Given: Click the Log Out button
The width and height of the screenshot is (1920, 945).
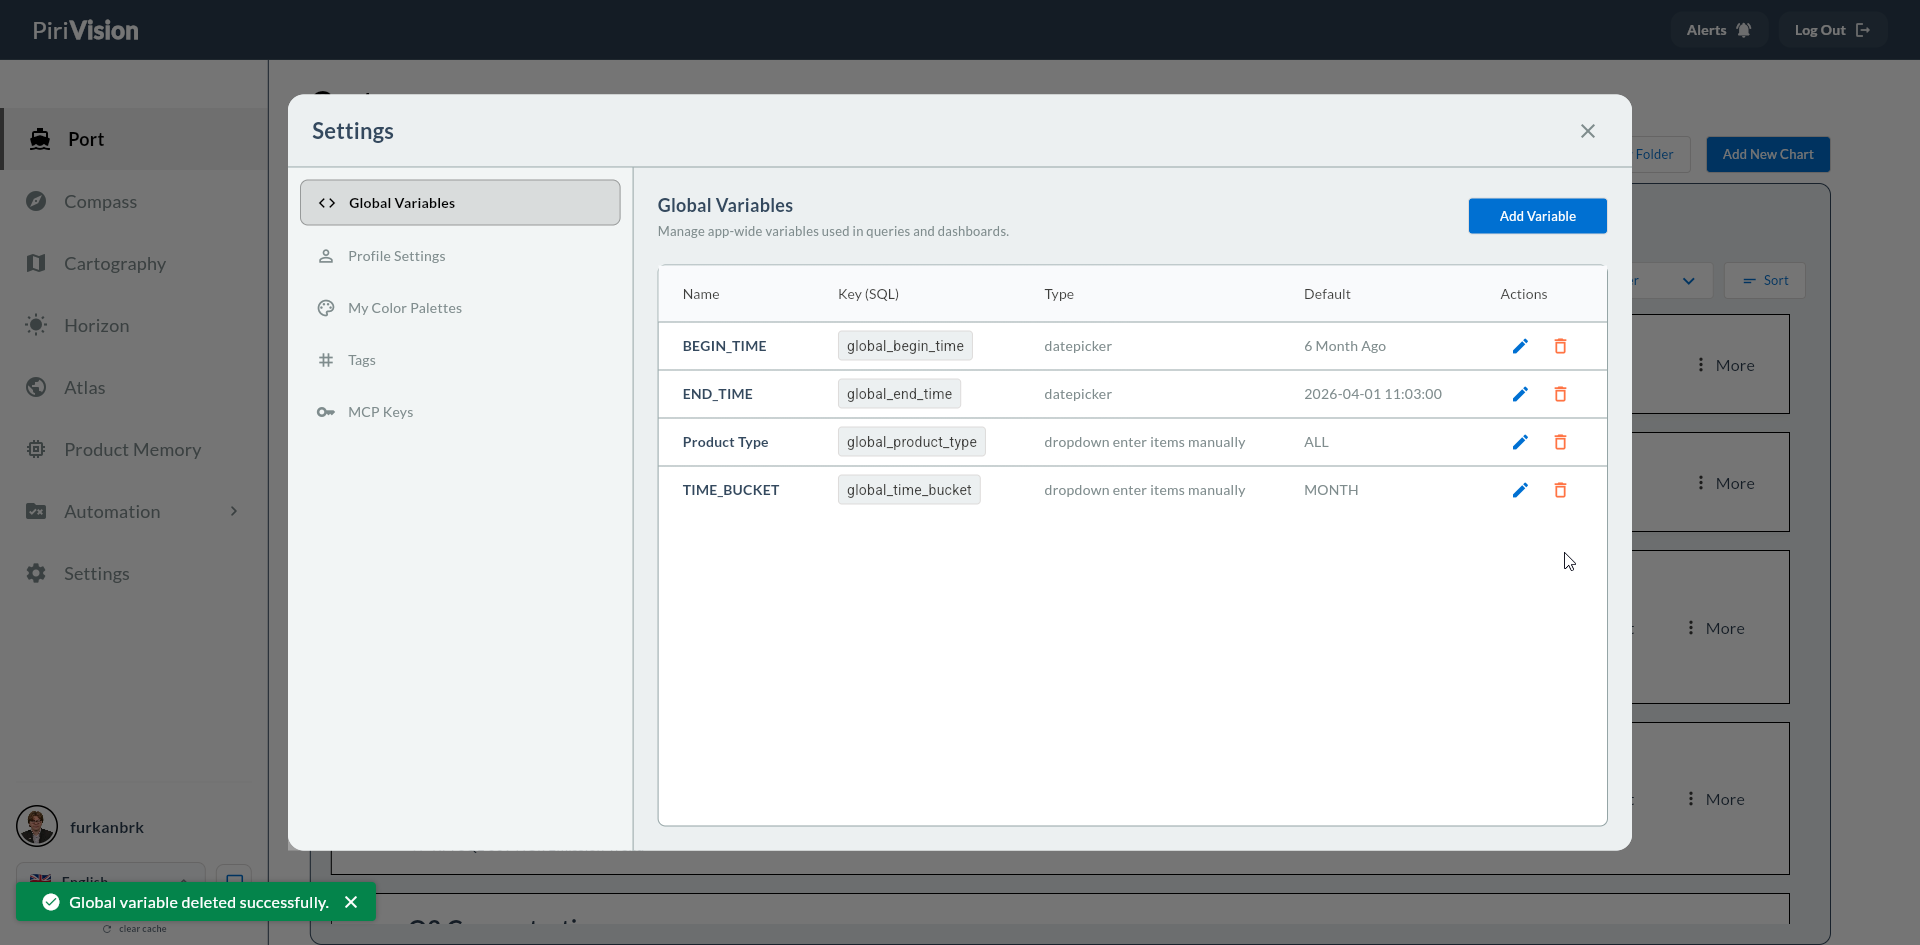Looking at the screenshot, I should pos(1832,30).
